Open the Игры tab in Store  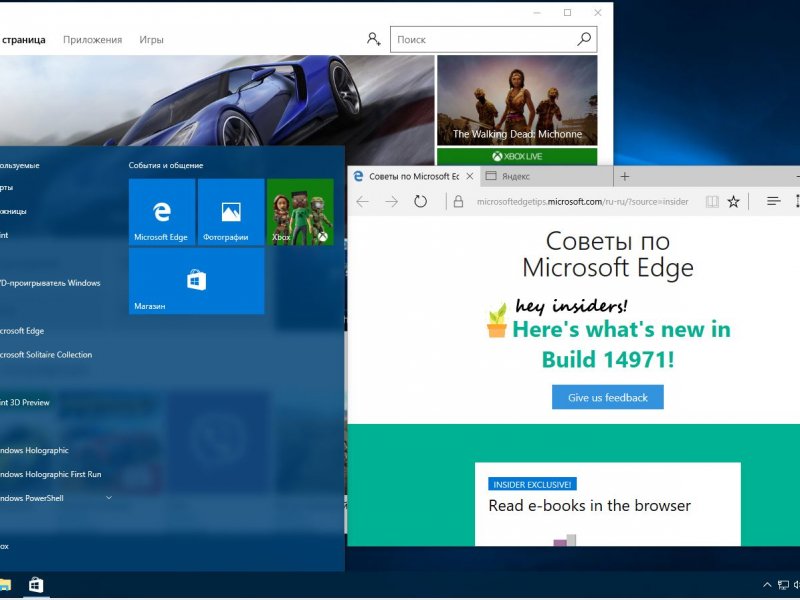click(151, 40)
